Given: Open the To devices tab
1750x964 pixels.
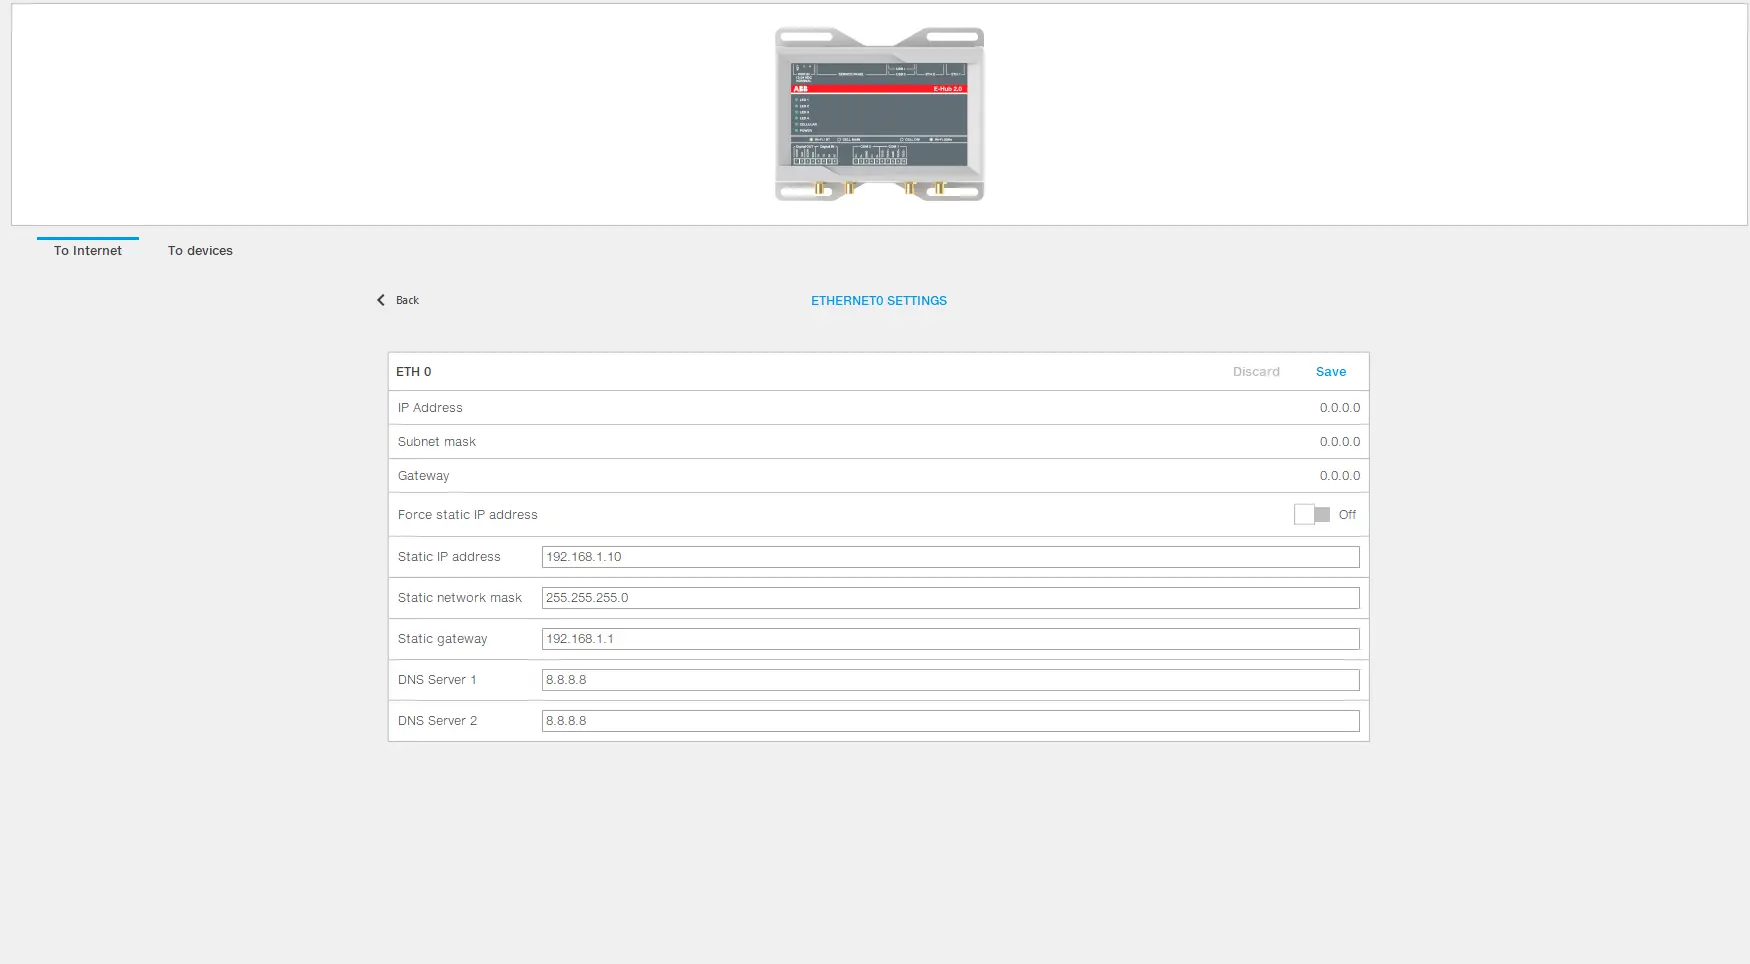Looking at the screenshot, I should (200, 251).
